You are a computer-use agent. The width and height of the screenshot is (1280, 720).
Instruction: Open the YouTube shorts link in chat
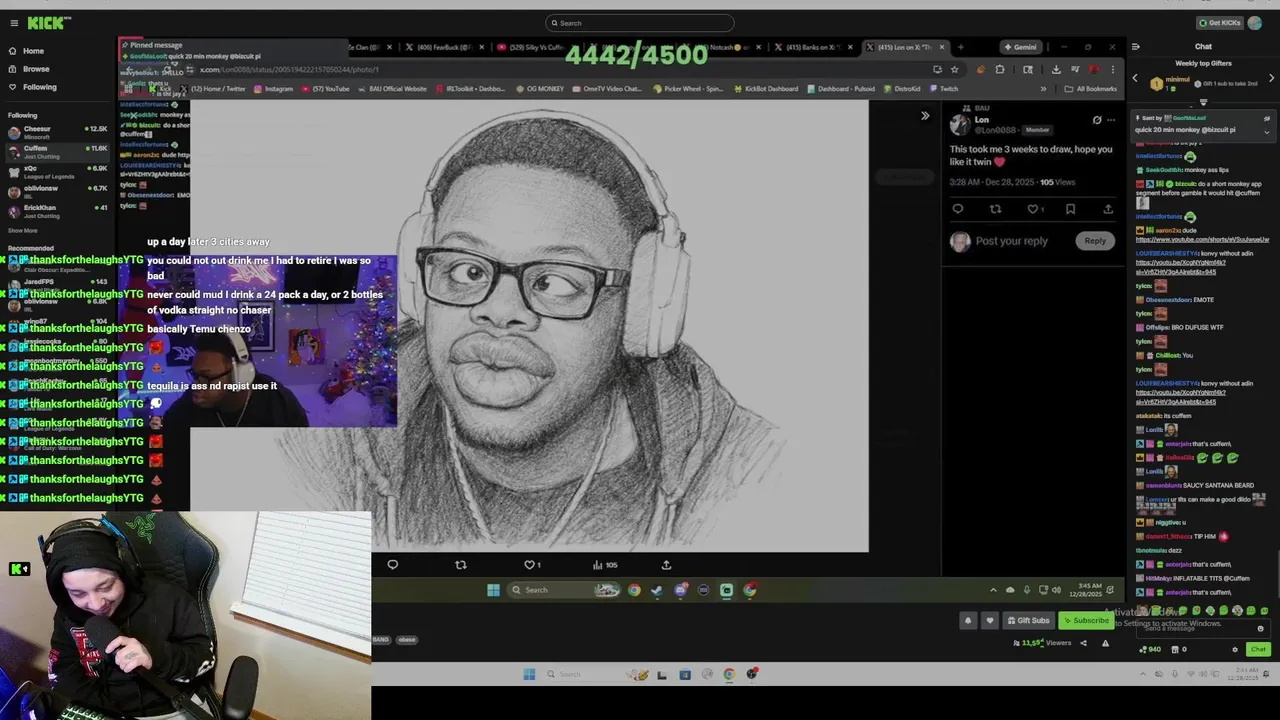click(1203, 240)
